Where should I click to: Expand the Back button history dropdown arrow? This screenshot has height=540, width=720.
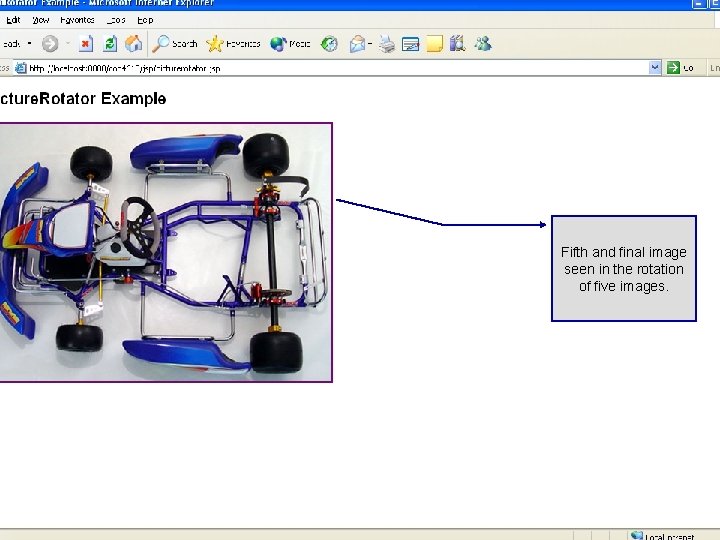tap(30, 44)
